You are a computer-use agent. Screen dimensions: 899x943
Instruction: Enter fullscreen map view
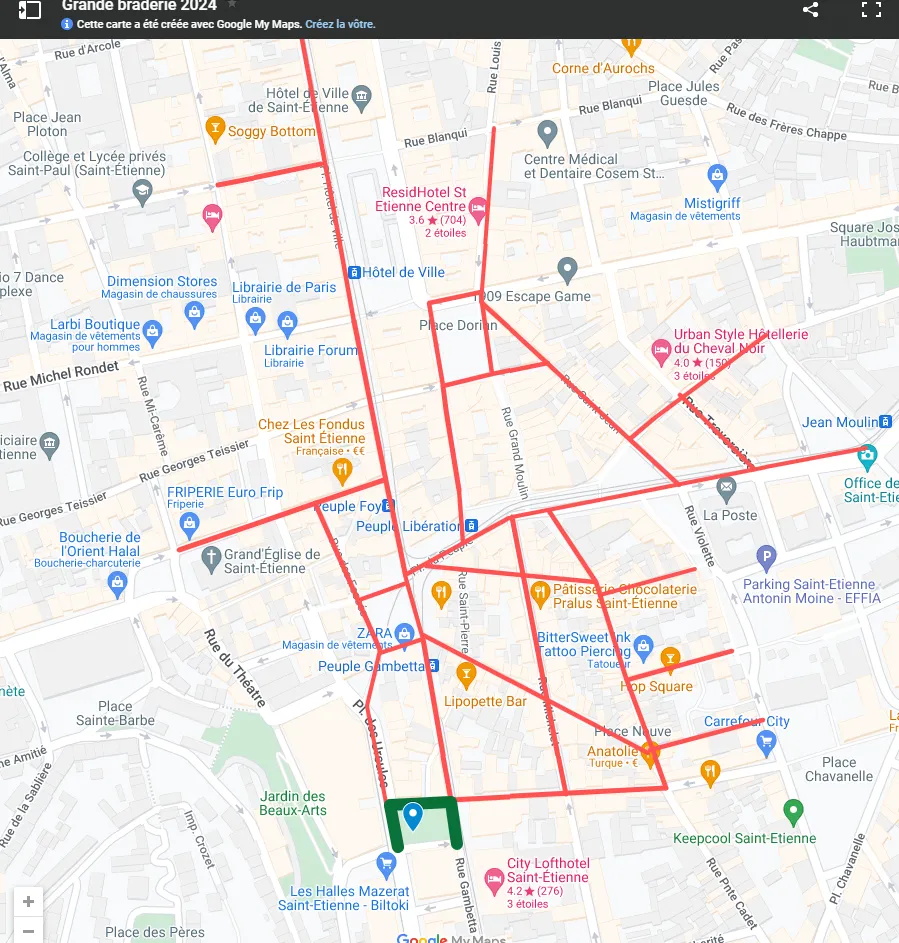point(871,10)
